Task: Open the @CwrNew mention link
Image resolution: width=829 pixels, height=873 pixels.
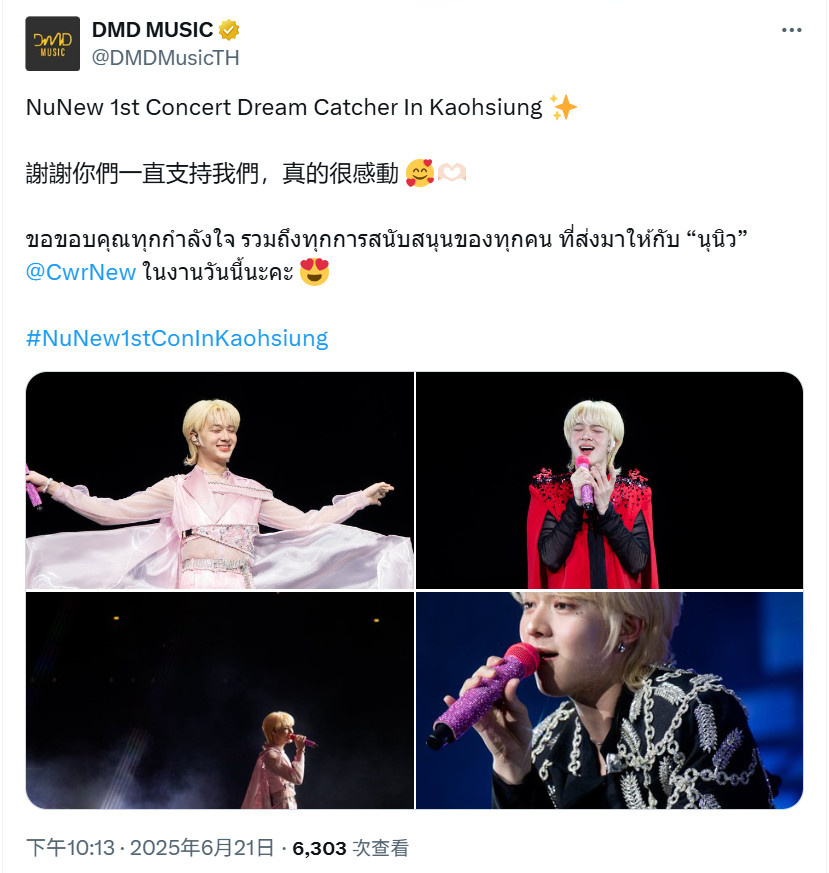Action: tap(81, 272)
